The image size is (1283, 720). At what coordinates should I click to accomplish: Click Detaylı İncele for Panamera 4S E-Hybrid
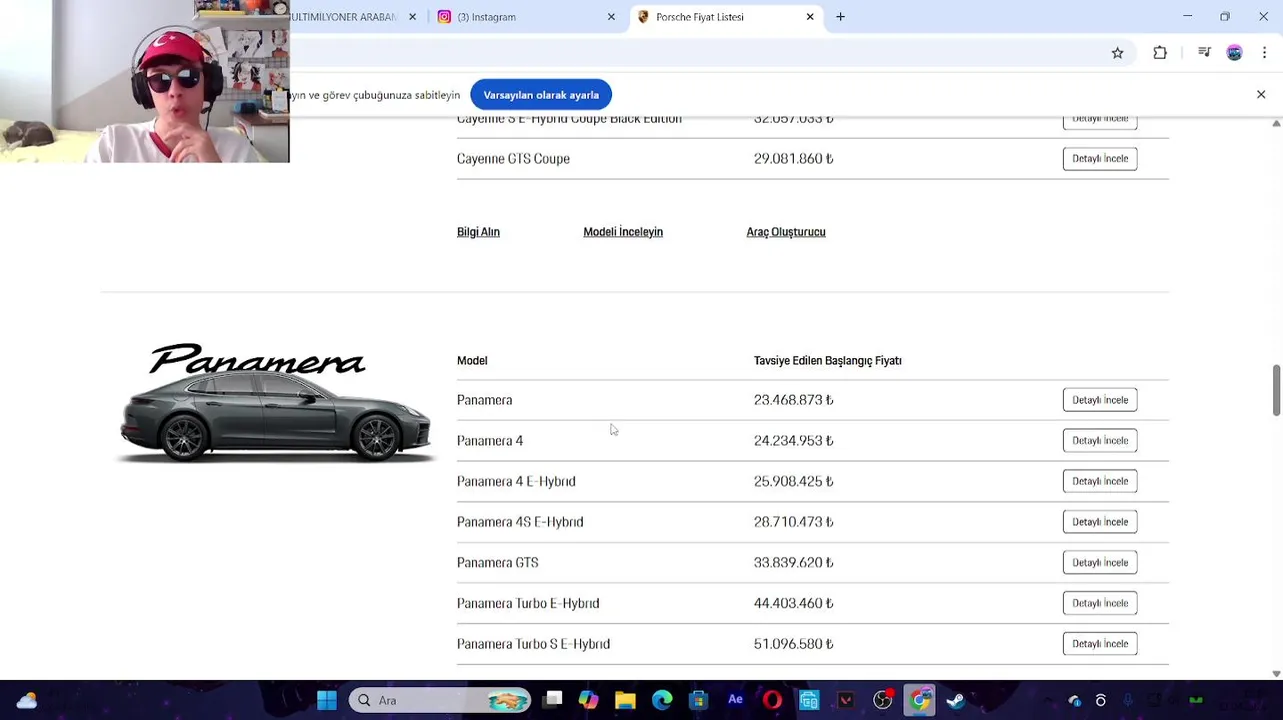[x=1100, y=522]
